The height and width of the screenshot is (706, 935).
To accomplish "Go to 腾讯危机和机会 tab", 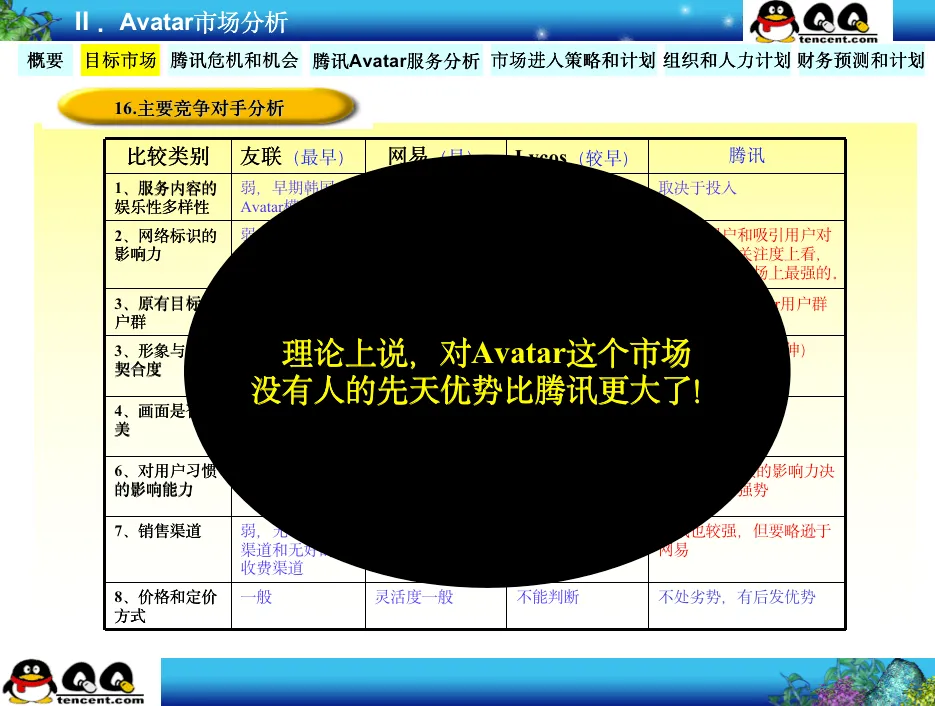I will [234, 60].
